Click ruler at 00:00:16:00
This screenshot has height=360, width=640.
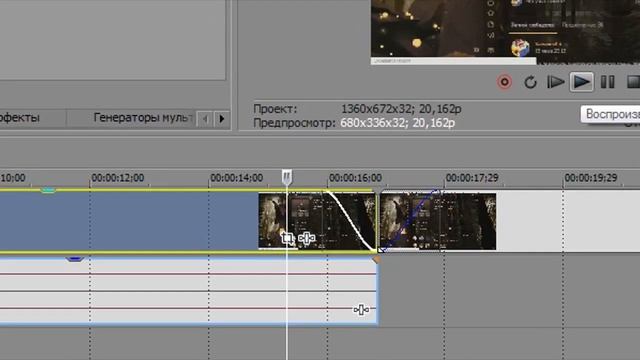pyautogui.click(x=355, y=178)
